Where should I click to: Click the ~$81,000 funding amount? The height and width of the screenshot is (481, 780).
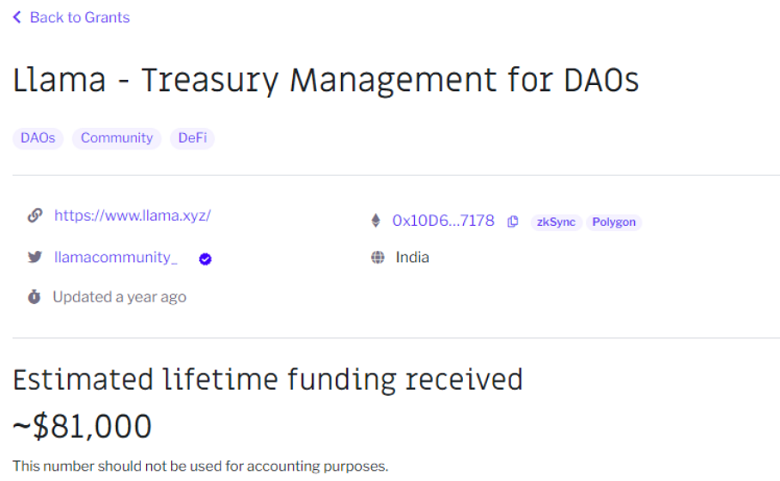point(82,427)
